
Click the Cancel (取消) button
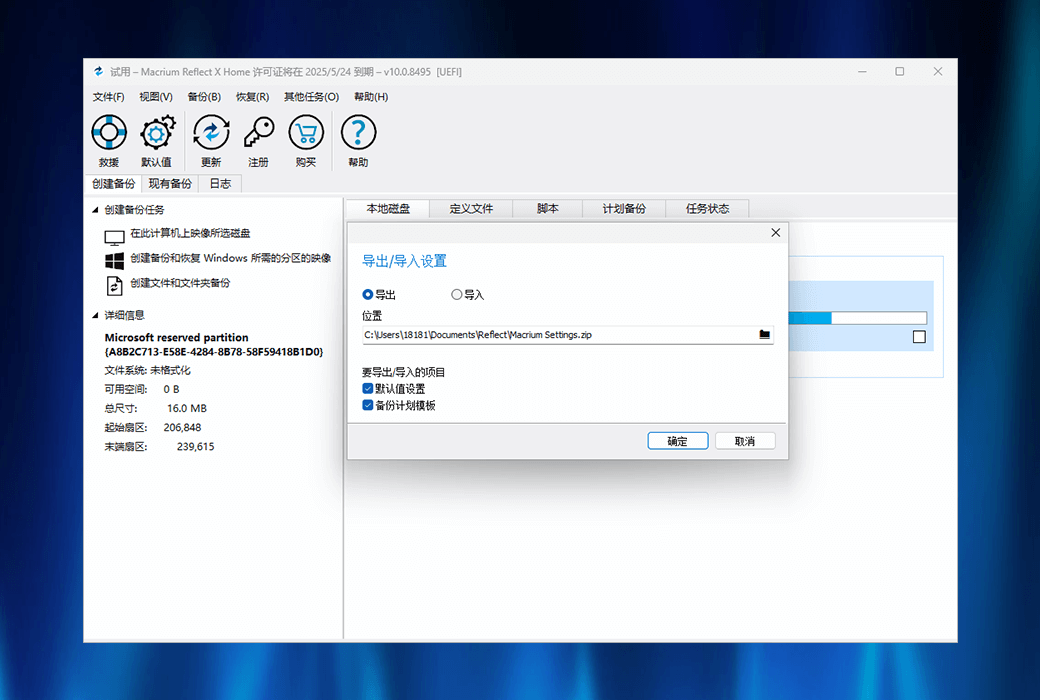tap(745, 441)
